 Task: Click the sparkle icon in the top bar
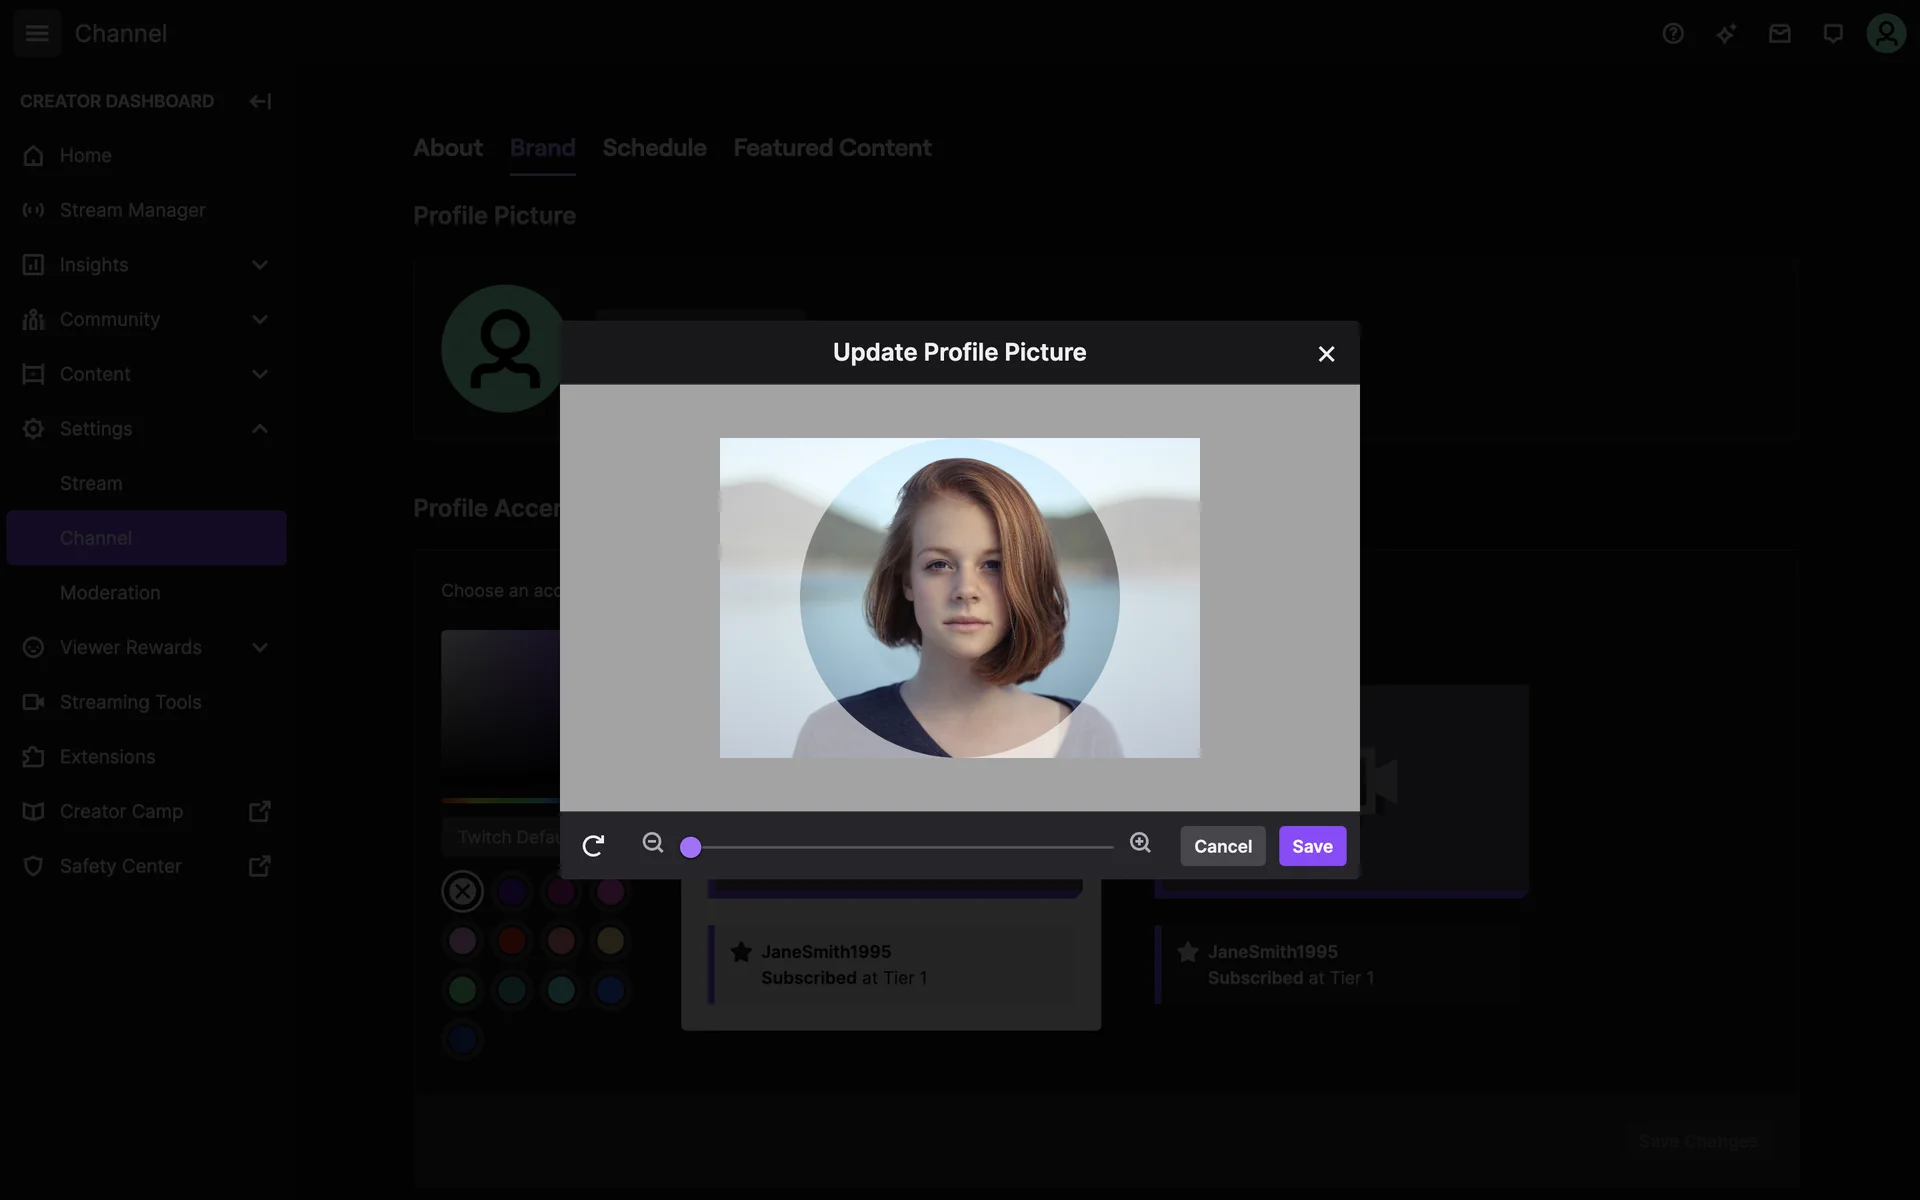(1726, 34)
